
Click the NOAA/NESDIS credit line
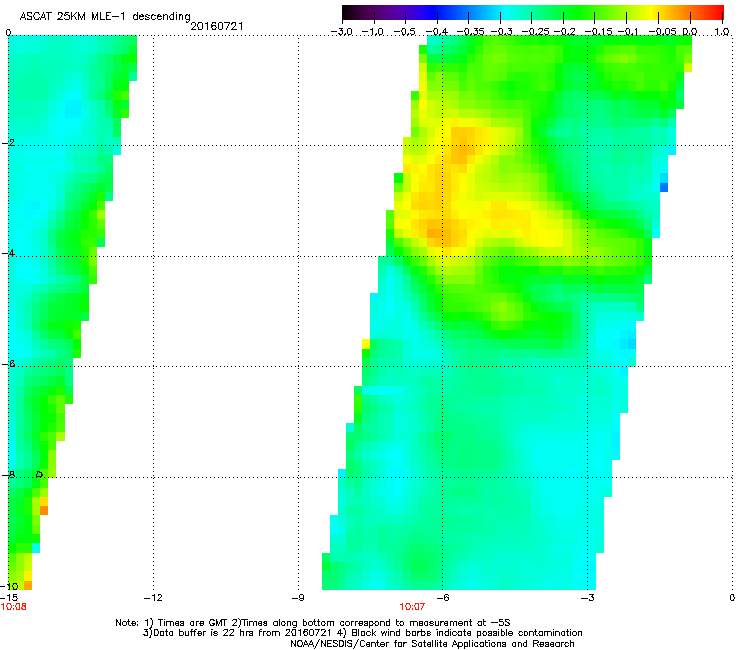point(432,644)
